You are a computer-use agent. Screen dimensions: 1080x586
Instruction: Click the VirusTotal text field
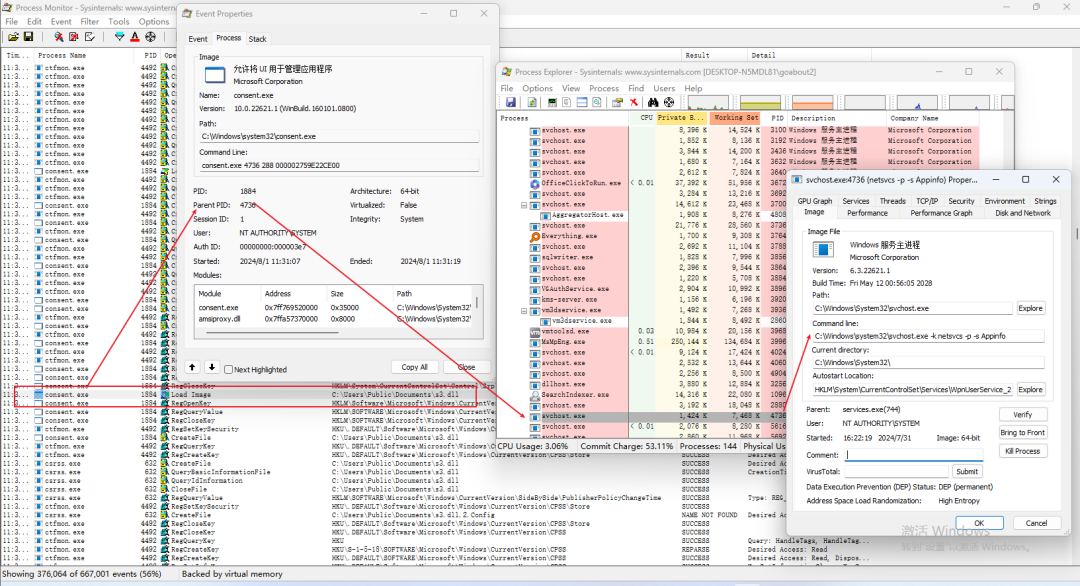(896, 472)
